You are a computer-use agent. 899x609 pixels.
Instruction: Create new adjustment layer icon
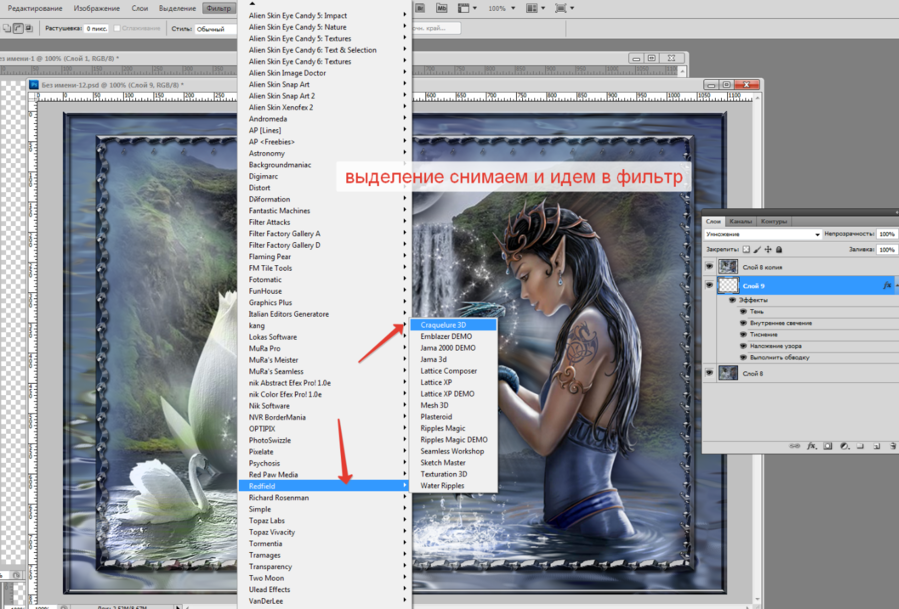[x=844, y=446]
